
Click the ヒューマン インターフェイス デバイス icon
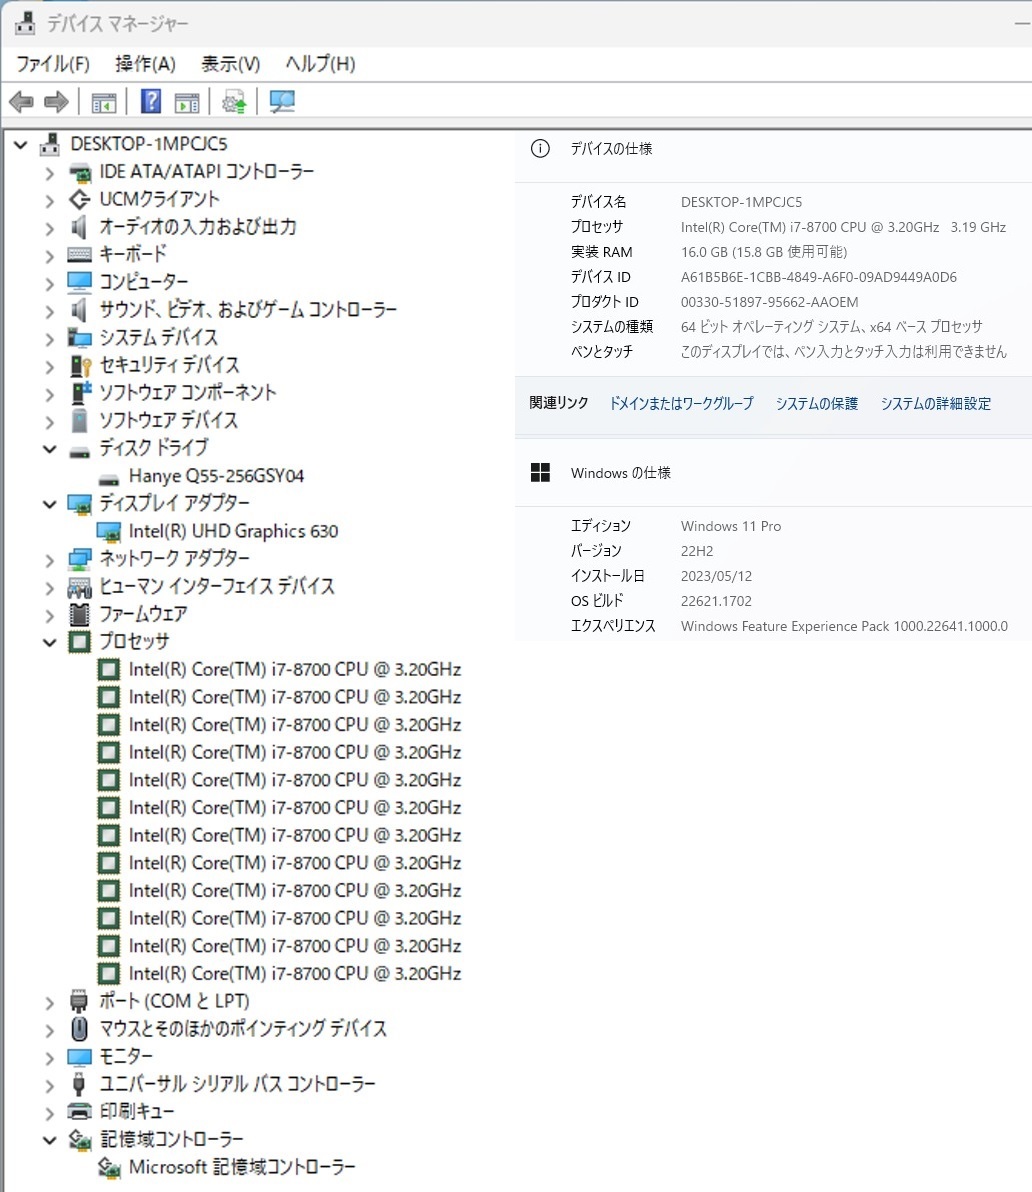80,587
